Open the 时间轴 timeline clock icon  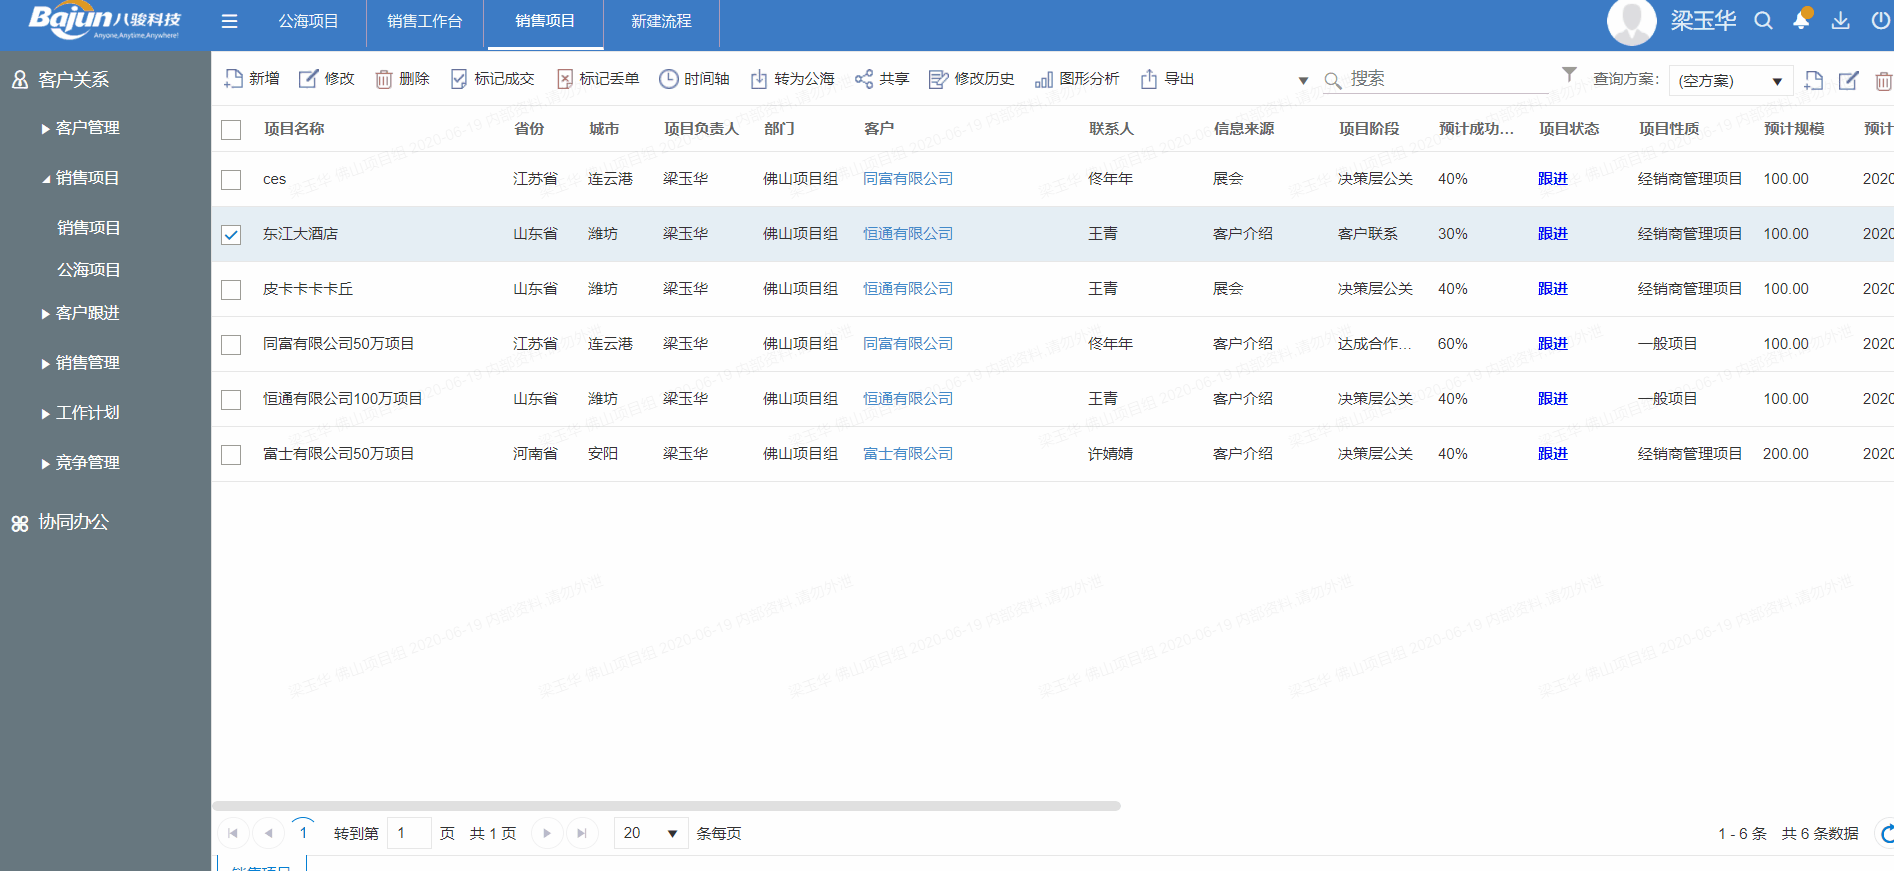pyautogui.click(x=668, y=79)
